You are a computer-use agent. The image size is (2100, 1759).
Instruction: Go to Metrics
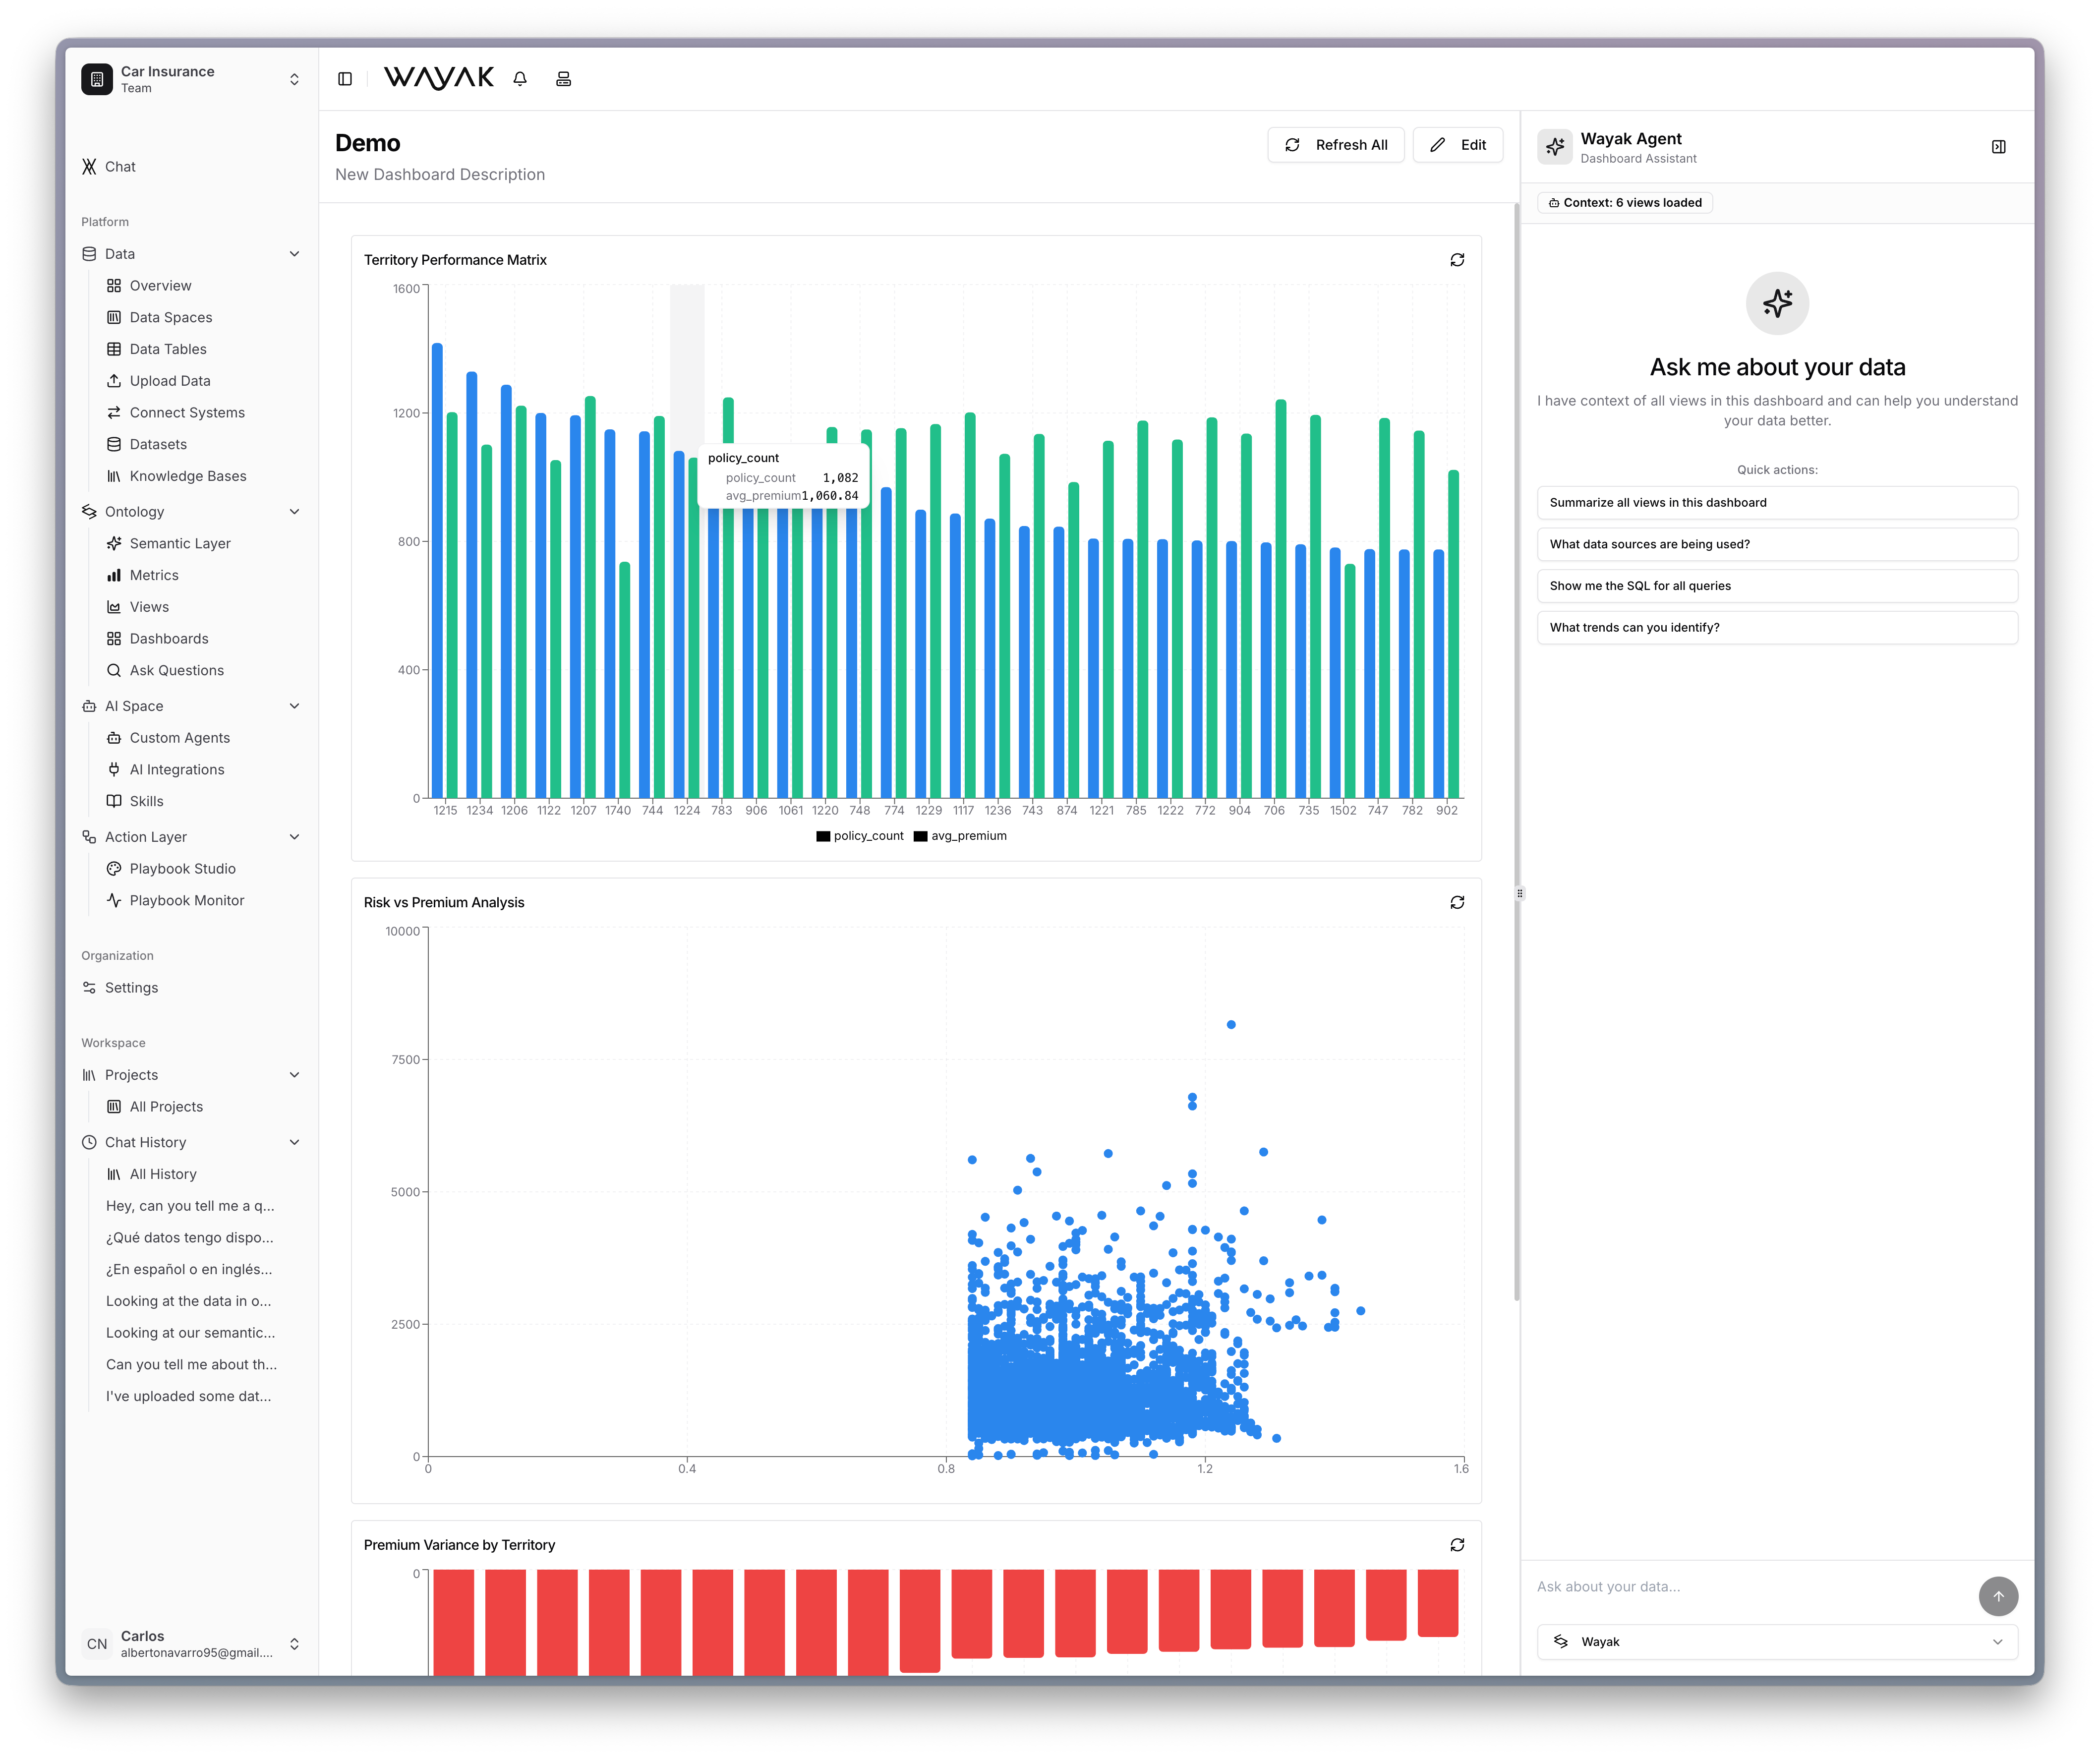[154, 575]
